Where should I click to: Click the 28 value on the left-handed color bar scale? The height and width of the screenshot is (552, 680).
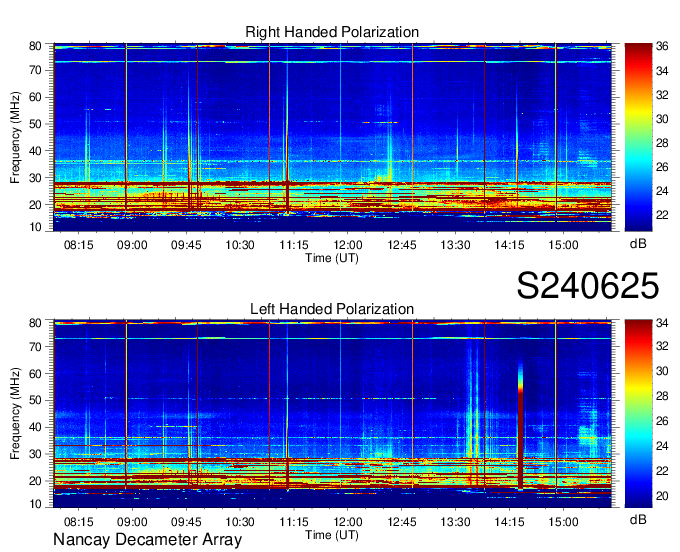tap(662, 395)
